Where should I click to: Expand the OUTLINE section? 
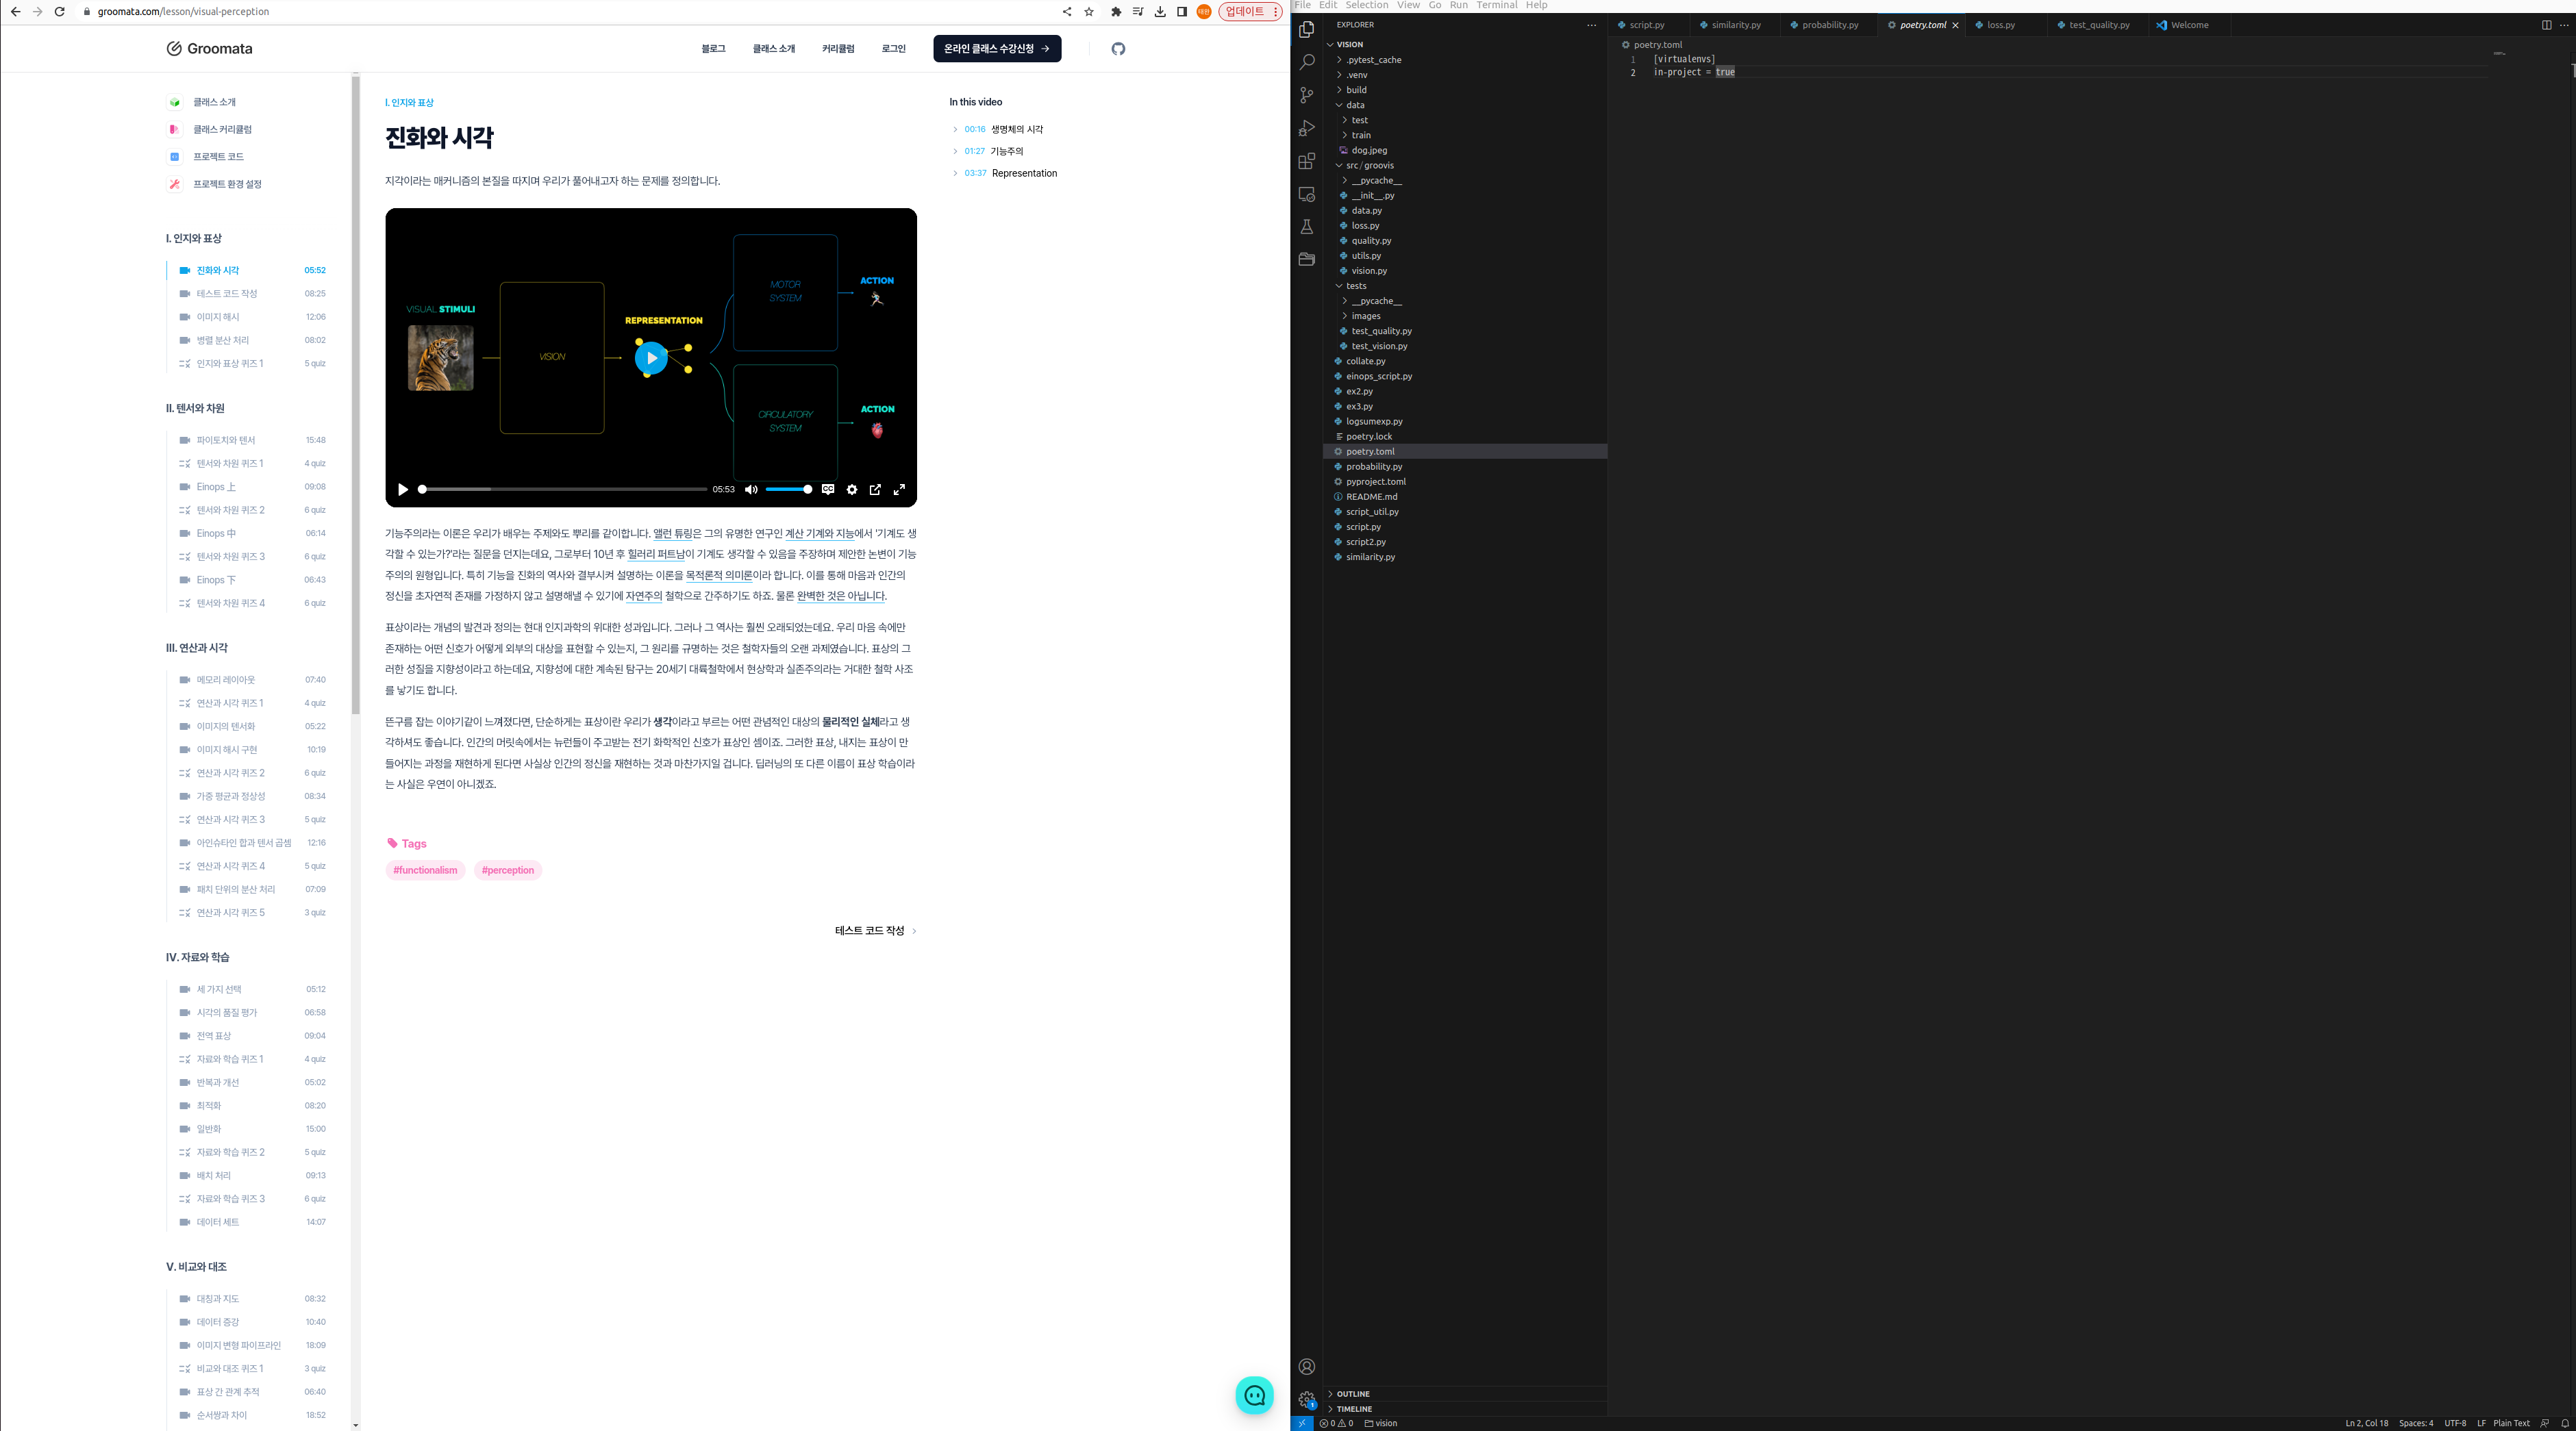pos(1353,1394)
